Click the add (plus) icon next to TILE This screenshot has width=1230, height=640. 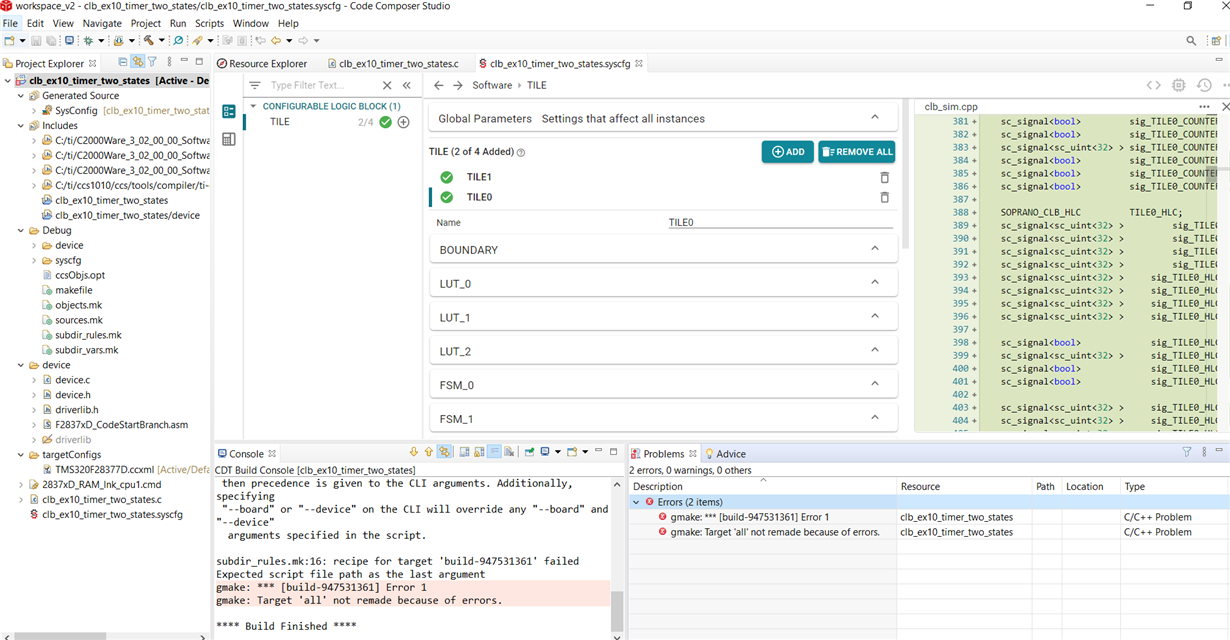404,122
